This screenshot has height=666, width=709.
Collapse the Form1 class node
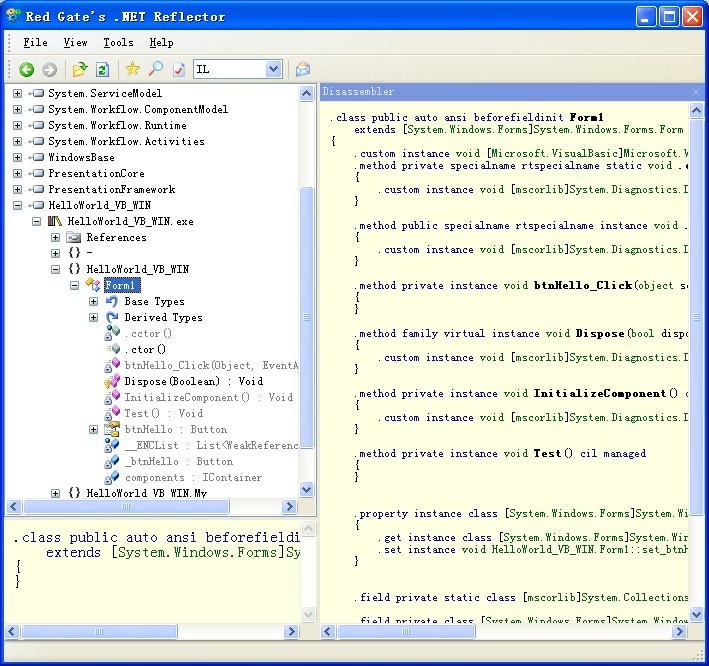click(x=74, y=285)
